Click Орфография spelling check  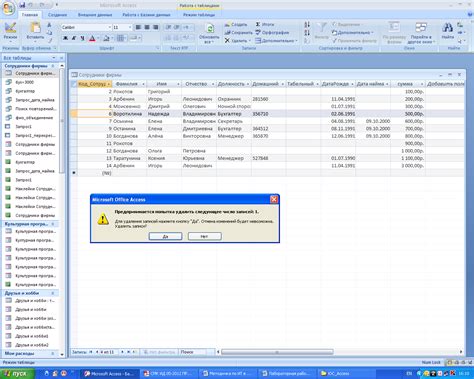[272, 33]
